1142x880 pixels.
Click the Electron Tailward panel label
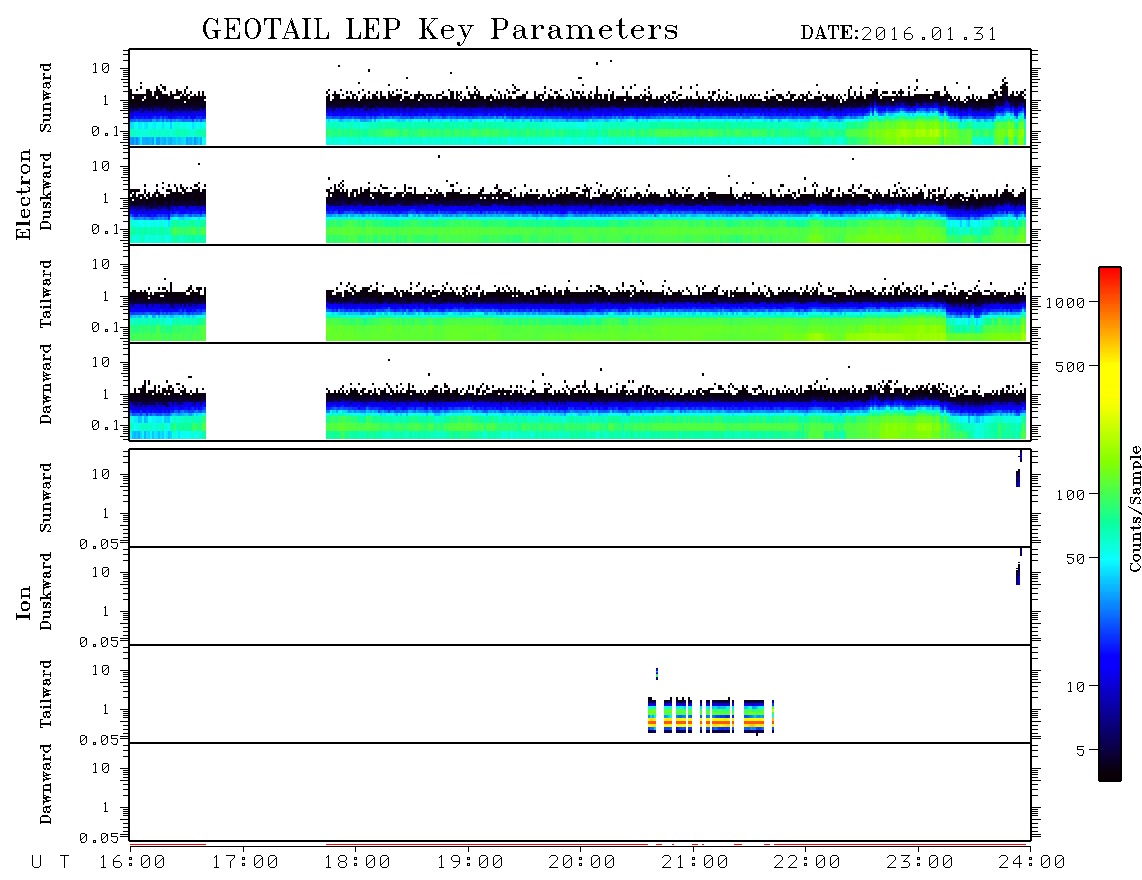point(45,294)
